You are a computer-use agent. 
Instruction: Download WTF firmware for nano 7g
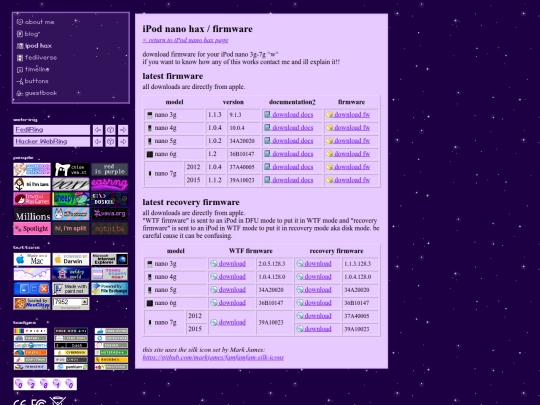pyautogui.click(x=228, y=323)
